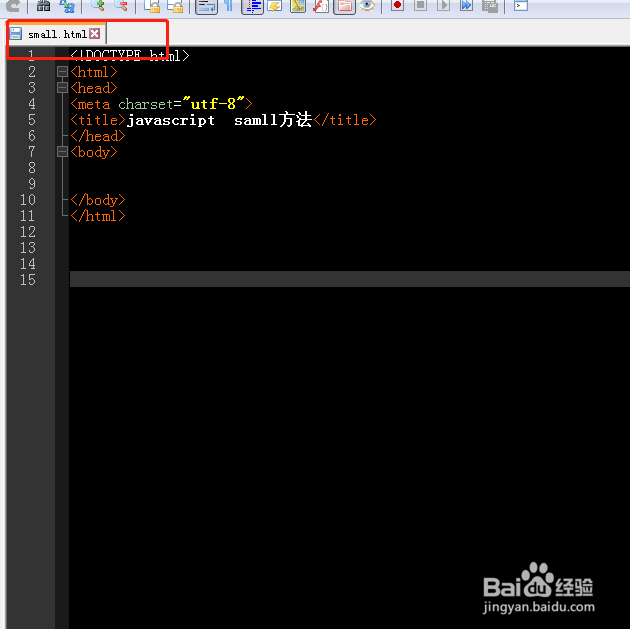Open the user defined language icon
The height and width of the screenshot is (629, 630).
point(275,6)
